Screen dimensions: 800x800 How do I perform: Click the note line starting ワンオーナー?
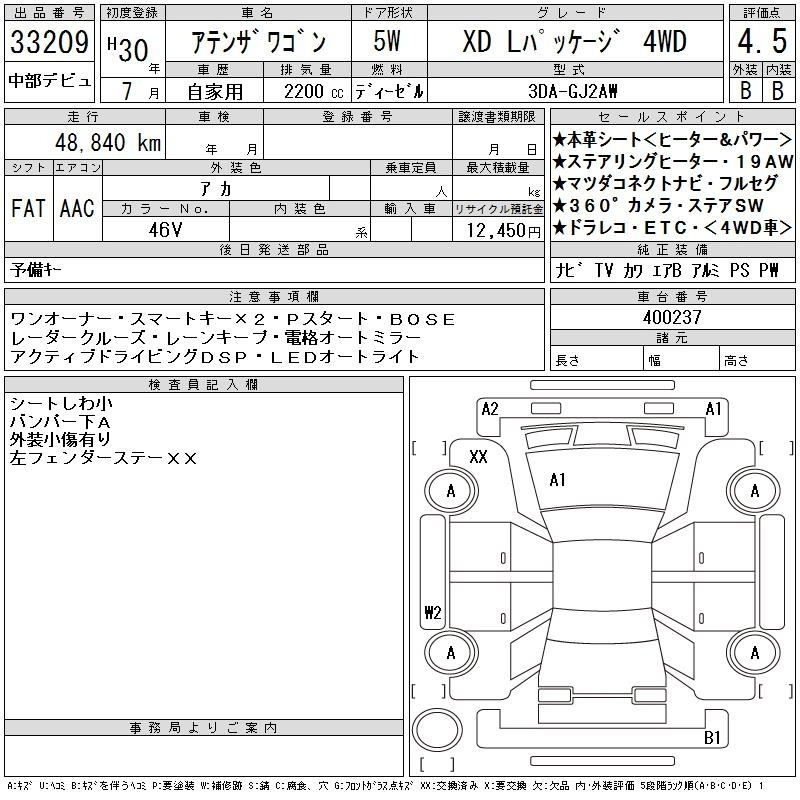233,319
